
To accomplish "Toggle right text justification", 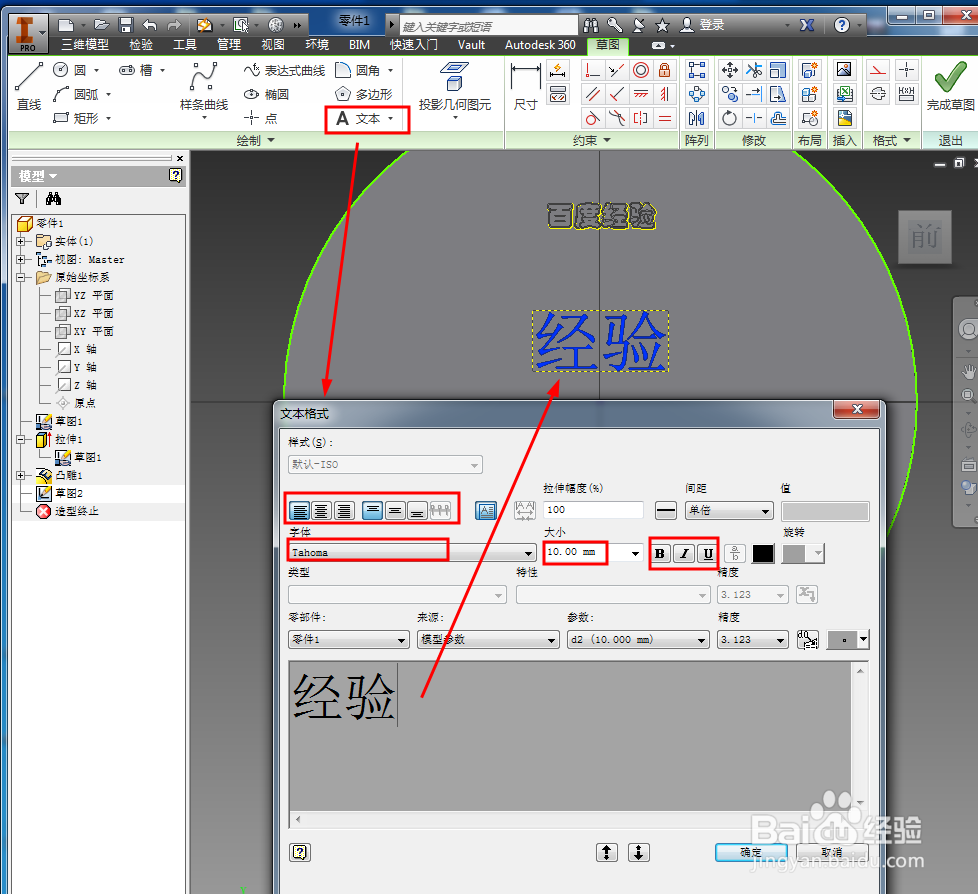I will 344,511.
